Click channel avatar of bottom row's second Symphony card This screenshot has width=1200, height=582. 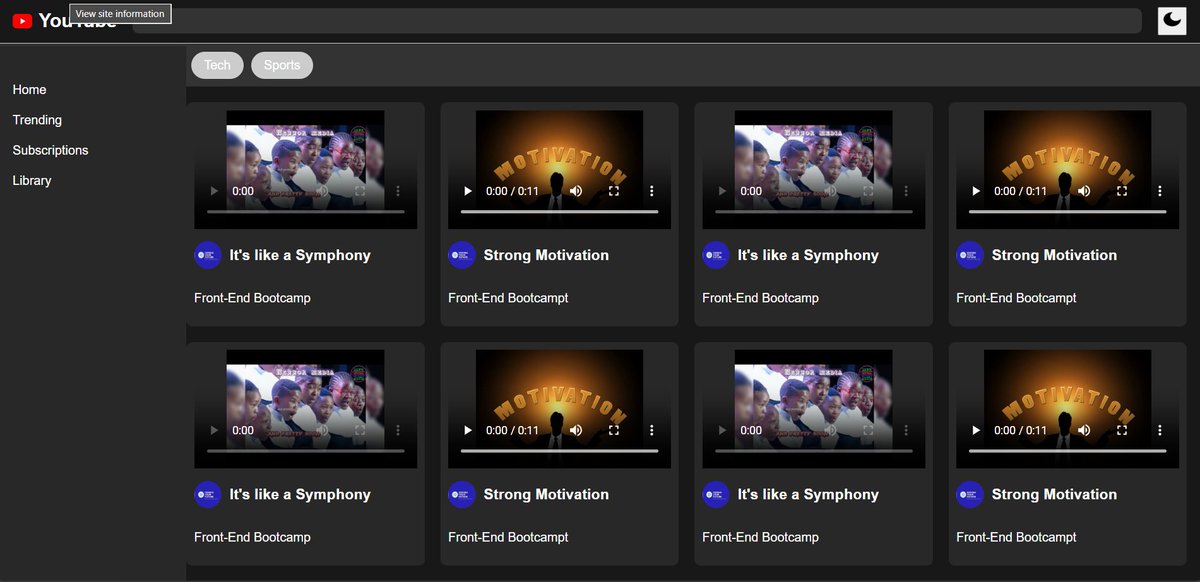[715, 494]
